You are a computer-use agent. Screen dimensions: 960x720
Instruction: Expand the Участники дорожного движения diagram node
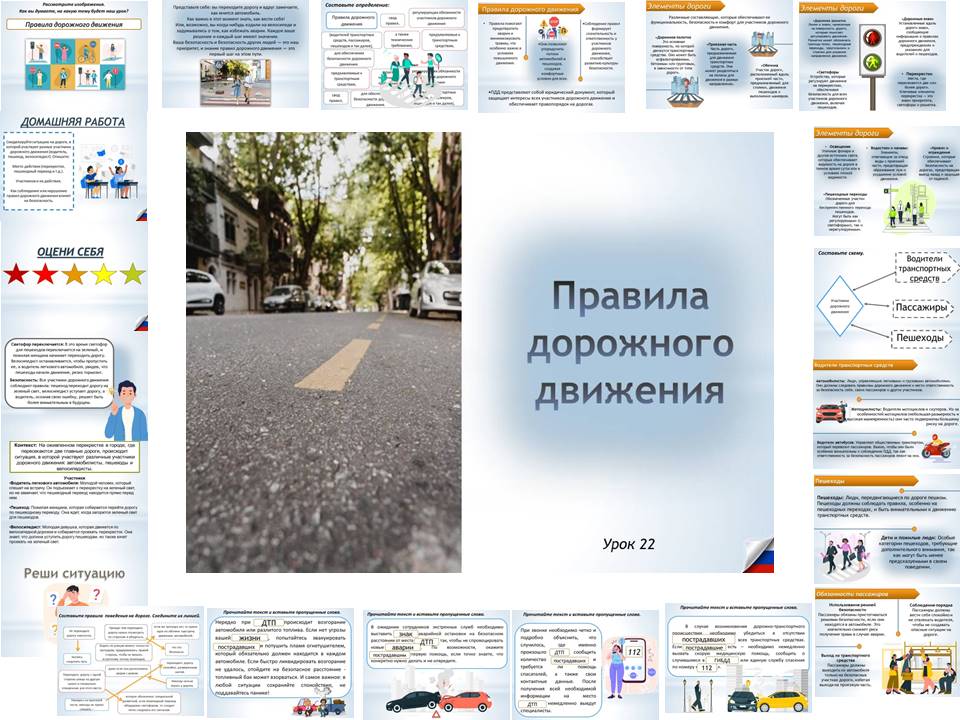(840, 306)
